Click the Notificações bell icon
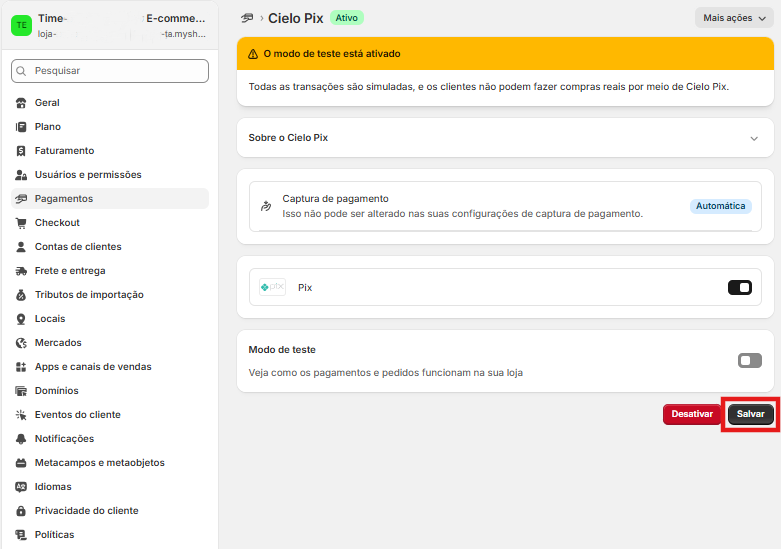The height and width of the screenshot is (549, 781). (21, 439)
